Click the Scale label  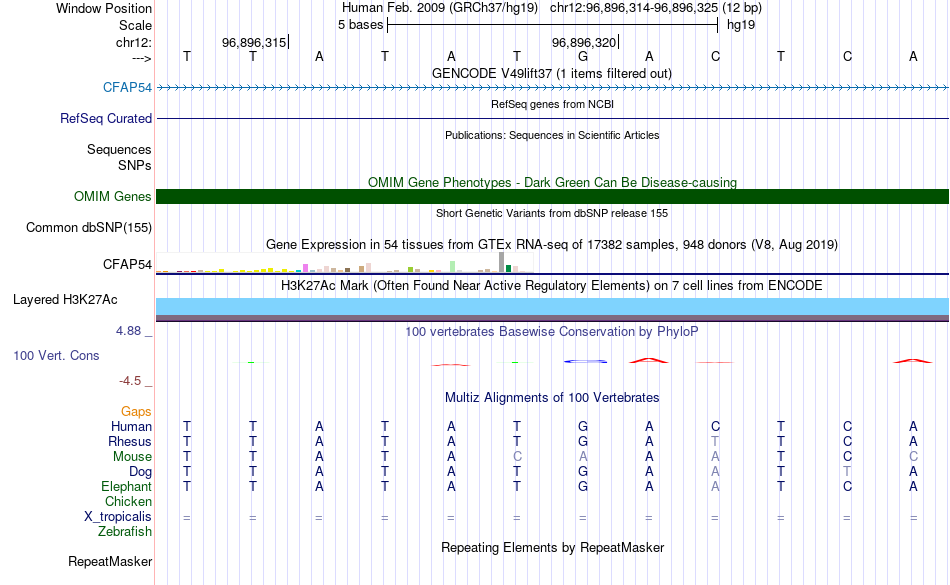tap(135, 25)
